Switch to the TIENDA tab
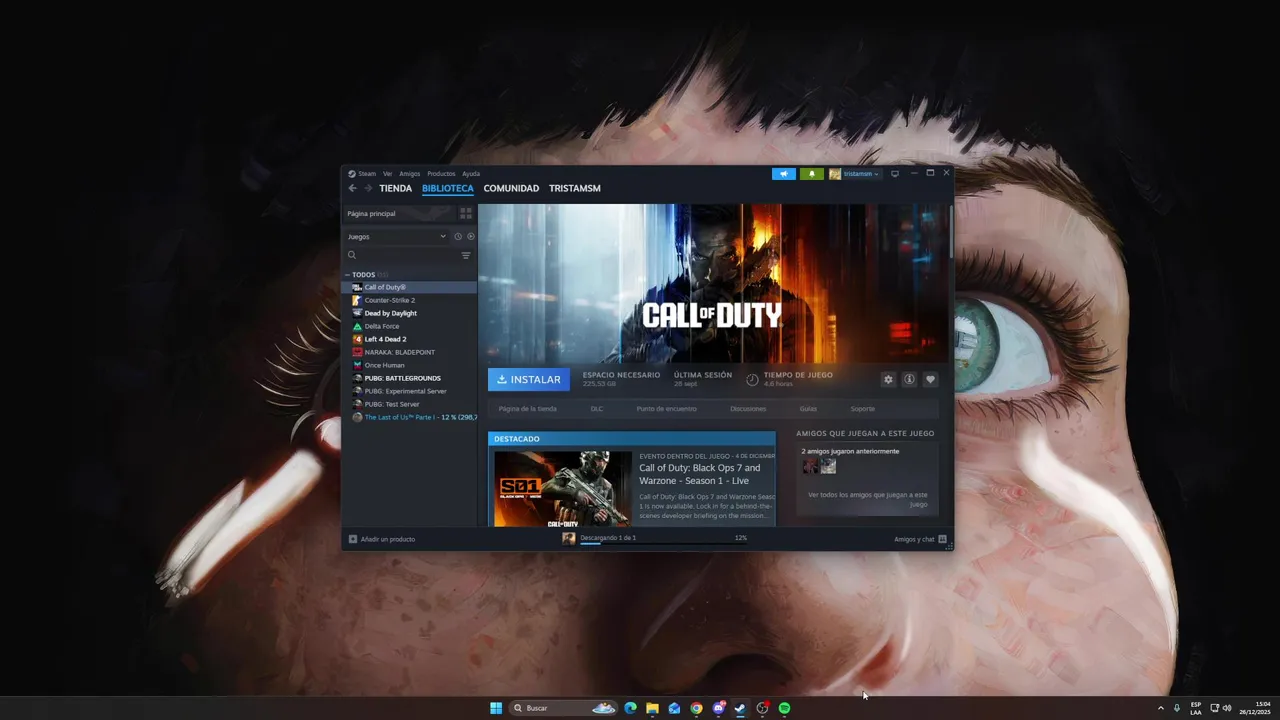This screenshot has width=1280, height=720. [x=396, y=188]
